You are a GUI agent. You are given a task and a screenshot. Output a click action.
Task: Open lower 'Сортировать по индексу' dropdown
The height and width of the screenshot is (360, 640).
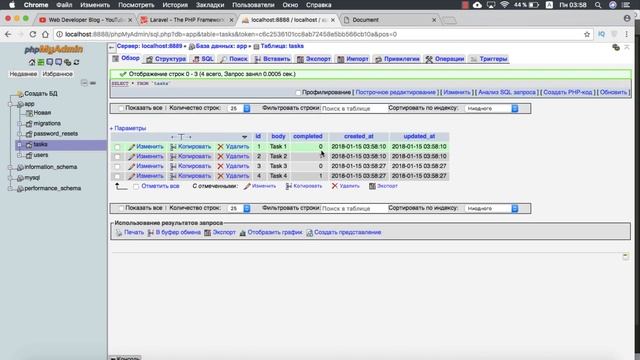point(491,209)
